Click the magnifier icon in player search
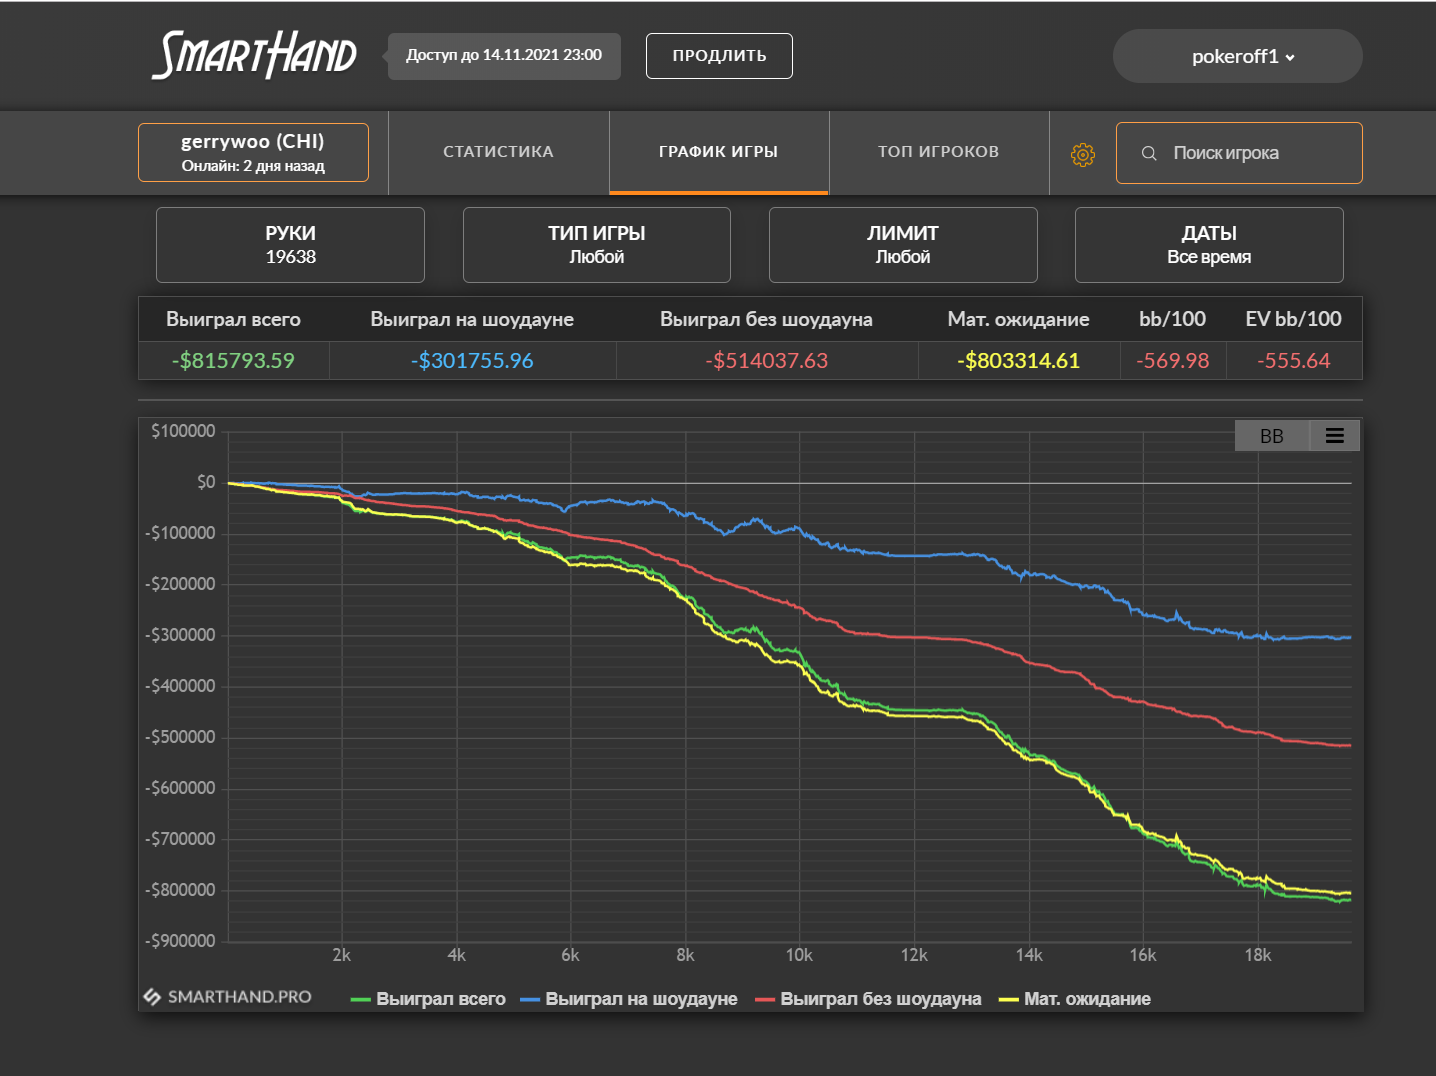Screen dimensions: 1436x1076 point(1149,153)
